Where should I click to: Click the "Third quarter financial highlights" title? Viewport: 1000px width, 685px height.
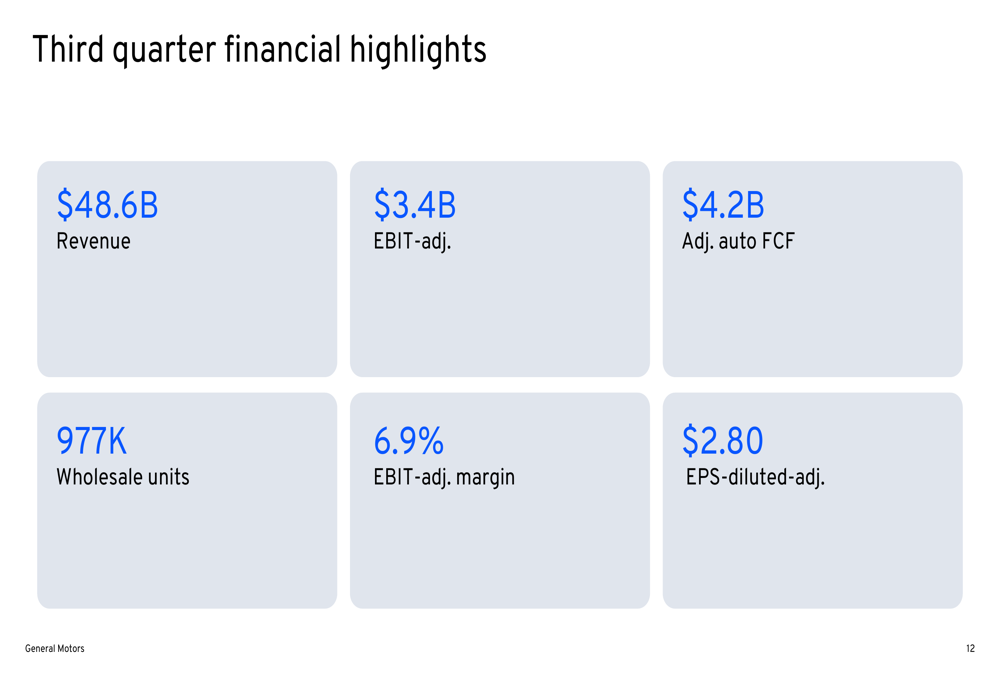coord(259,50)
